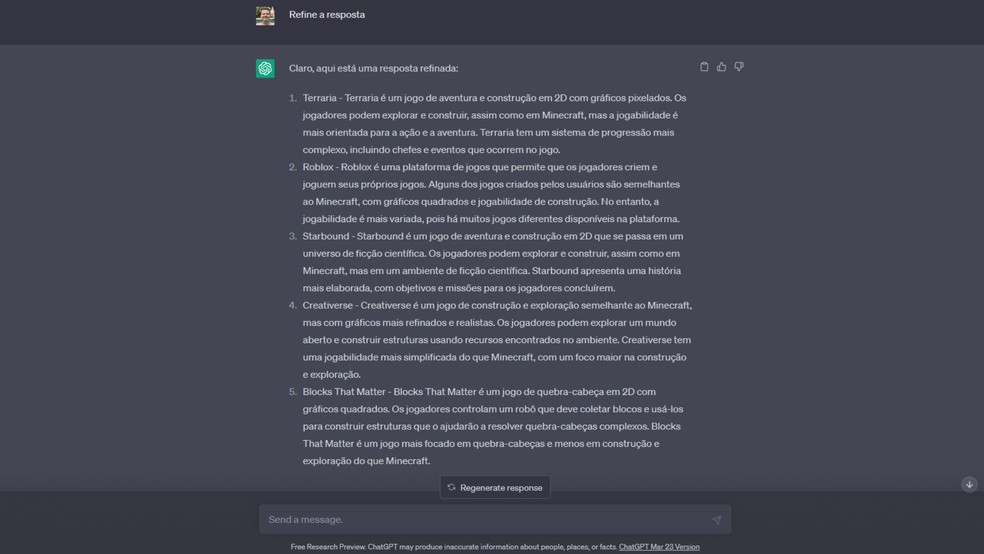Click the paper plane send icon

(x=716, y=519)
